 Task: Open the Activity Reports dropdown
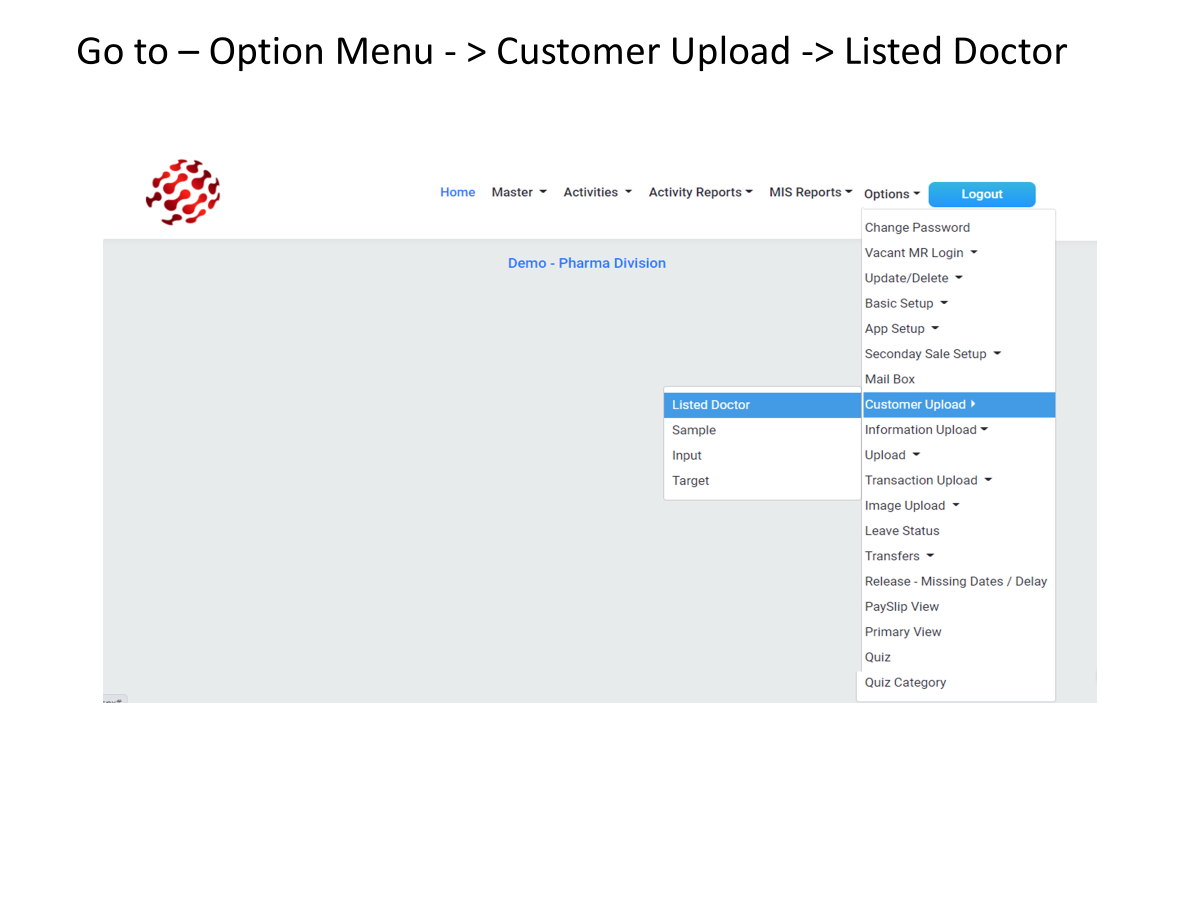(x=700, y=192)
